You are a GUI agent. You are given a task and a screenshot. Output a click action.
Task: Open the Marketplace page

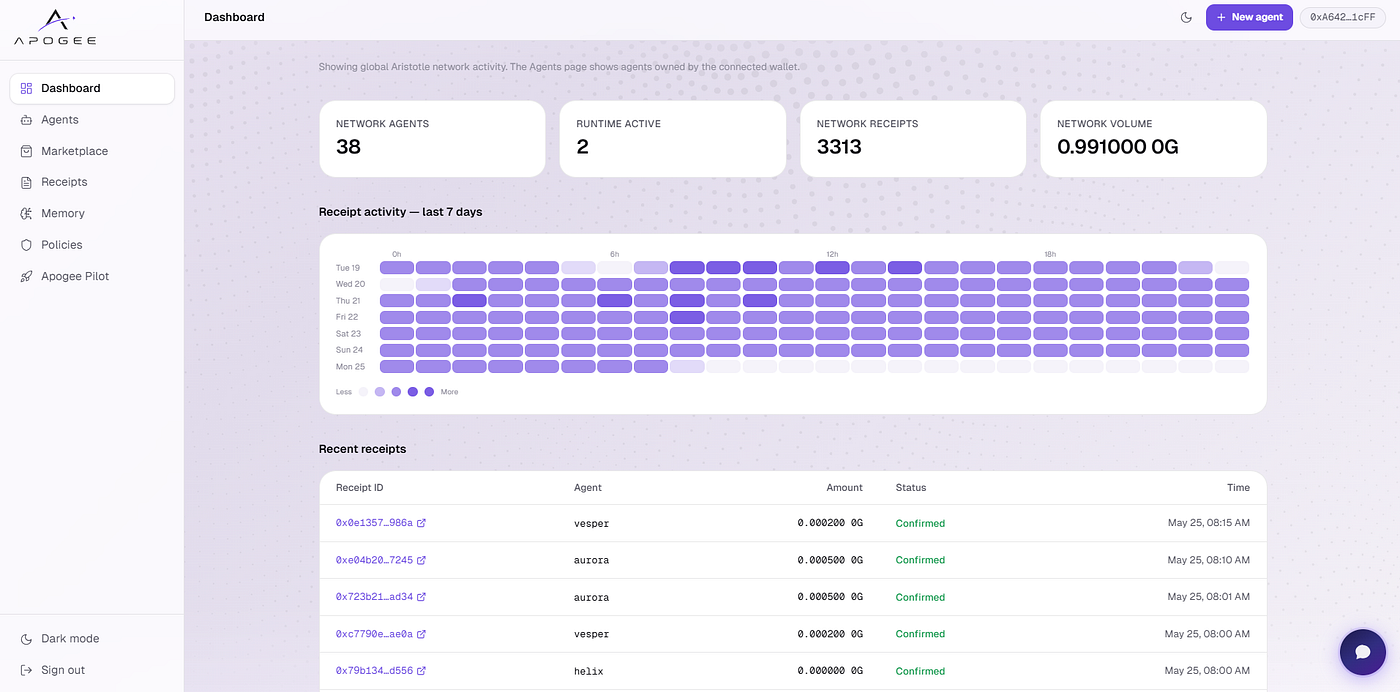(92, 151)
